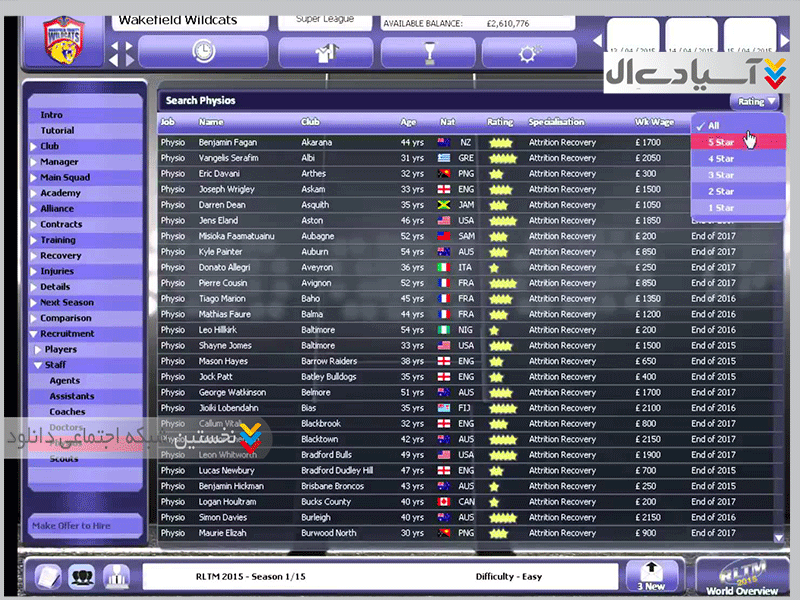
Task: Go to Coaches under Staff
Action: click(67, 412)
